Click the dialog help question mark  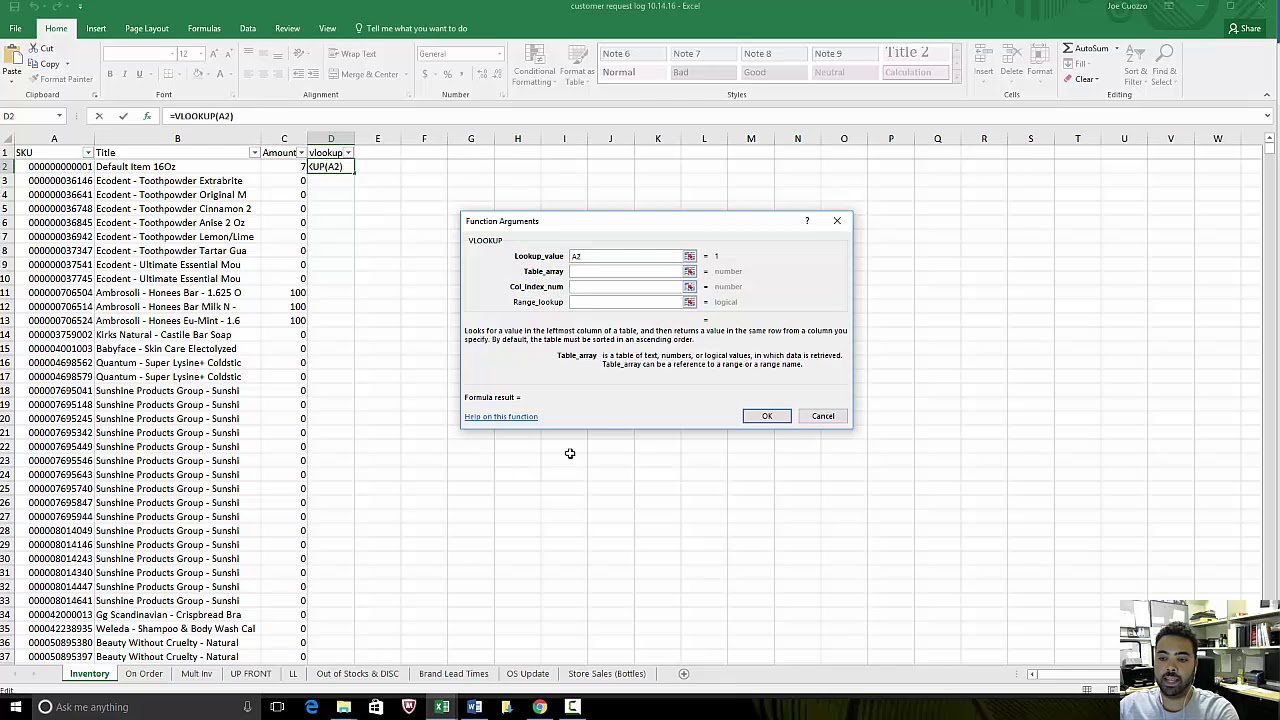tap(807, 221)
